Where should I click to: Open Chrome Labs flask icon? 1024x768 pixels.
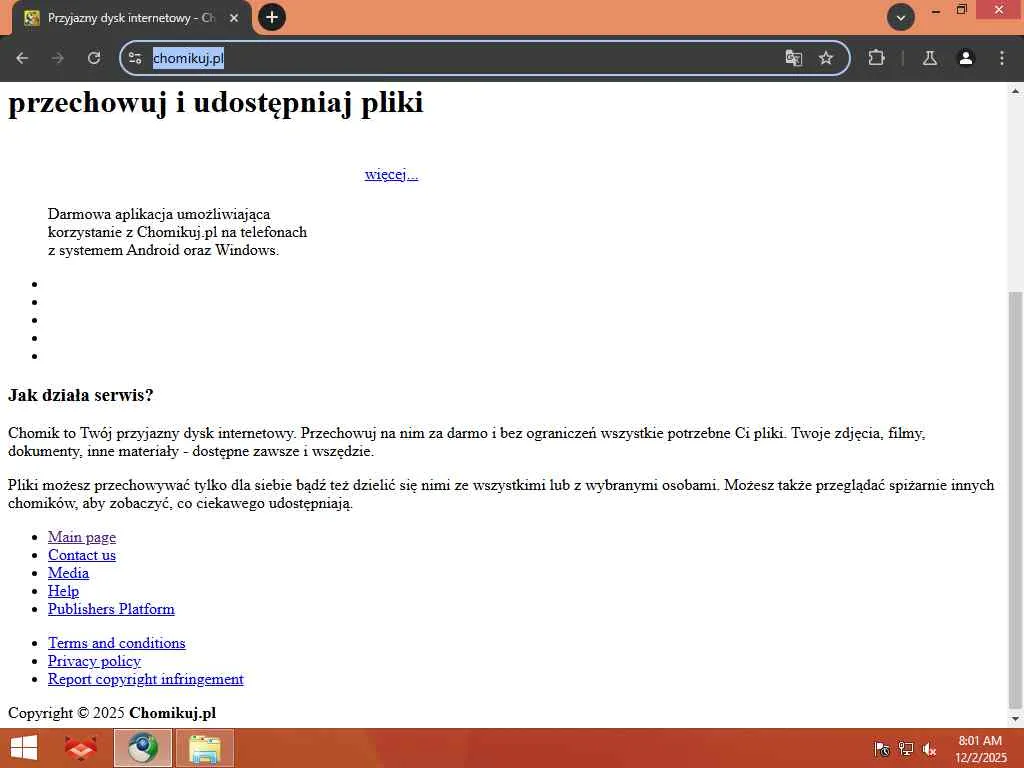[x=930, y=58]
